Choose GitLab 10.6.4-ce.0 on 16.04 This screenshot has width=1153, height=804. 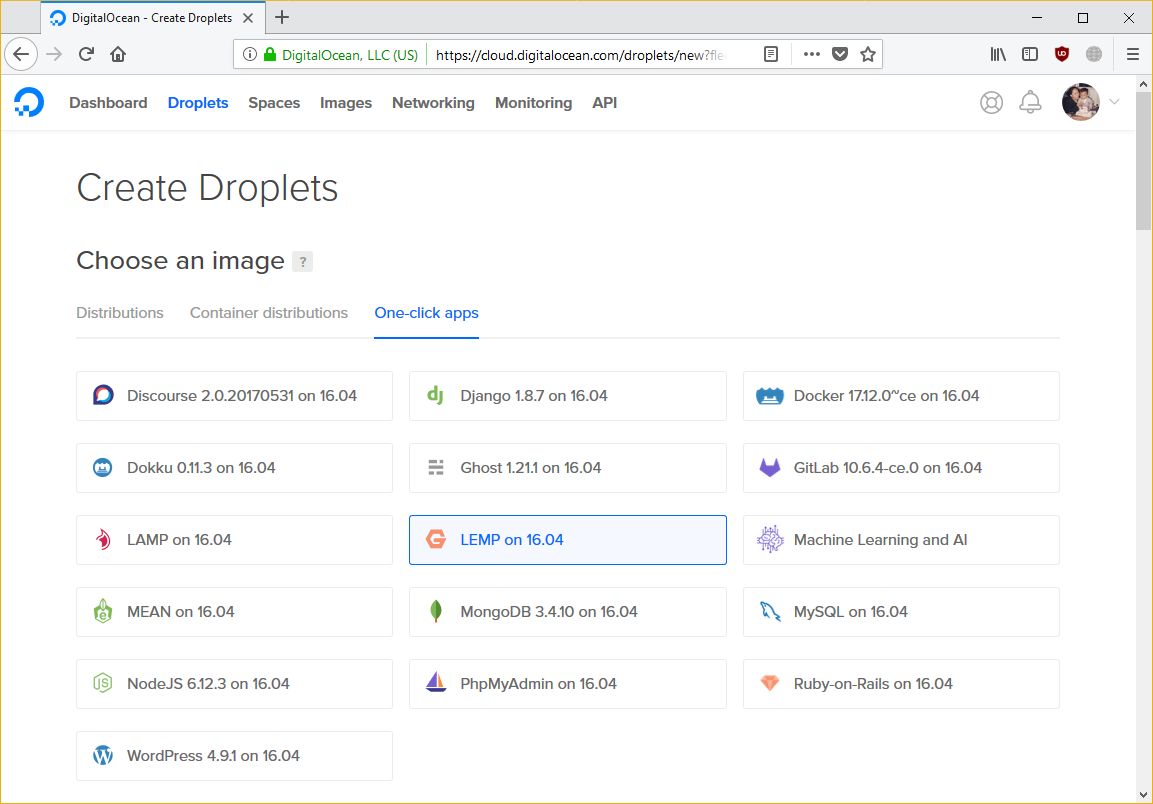[x=902, y=468]
